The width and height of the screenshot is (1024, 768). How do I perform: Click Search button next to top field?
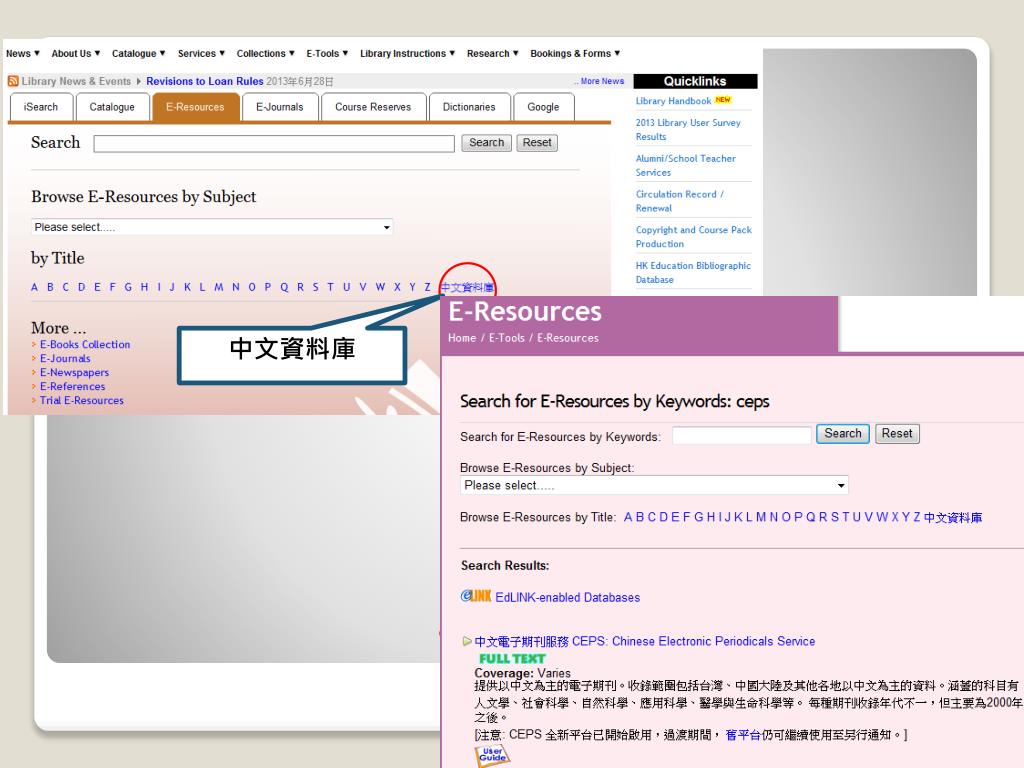point(487,143)
